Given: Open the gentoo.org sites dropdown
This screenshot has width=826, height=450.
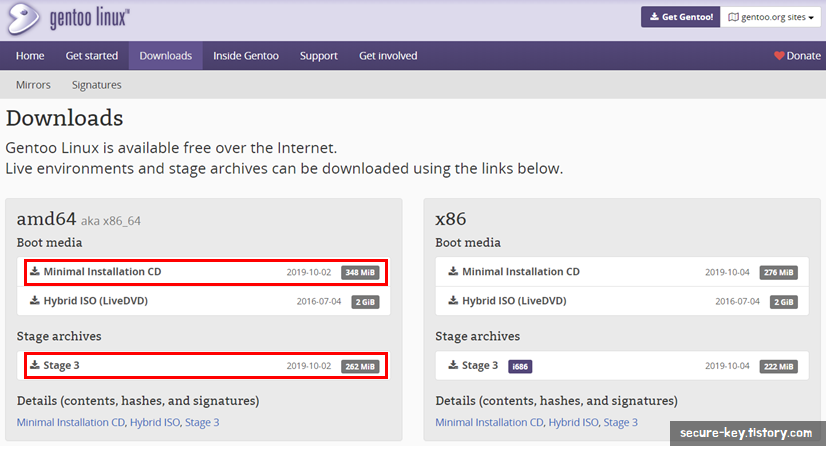Looking at the screenshot, I should 771,17.
